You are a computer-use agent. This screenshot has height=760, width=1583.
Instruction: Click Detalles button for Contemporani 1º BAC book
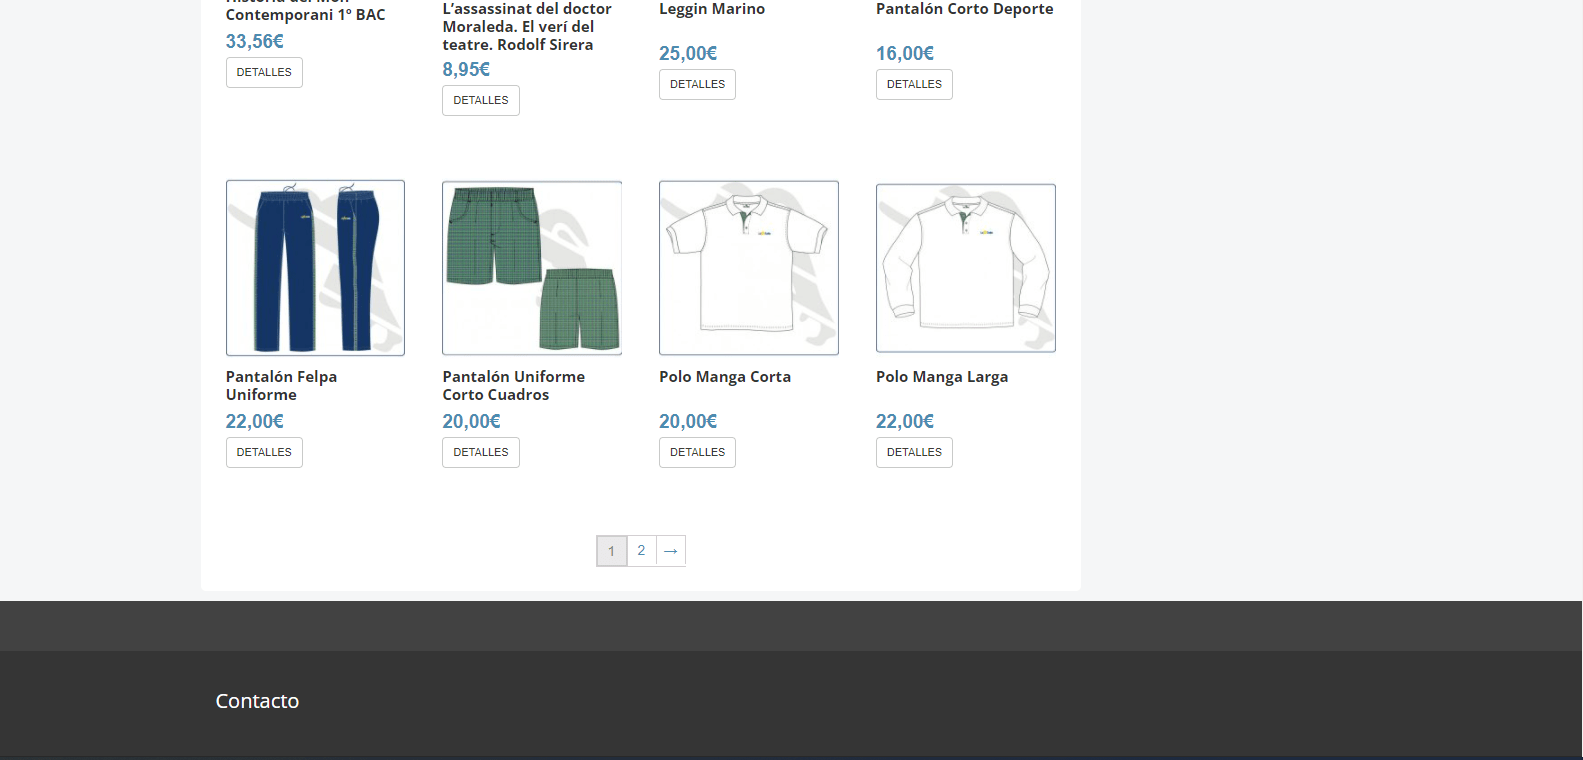coord(264,72)
